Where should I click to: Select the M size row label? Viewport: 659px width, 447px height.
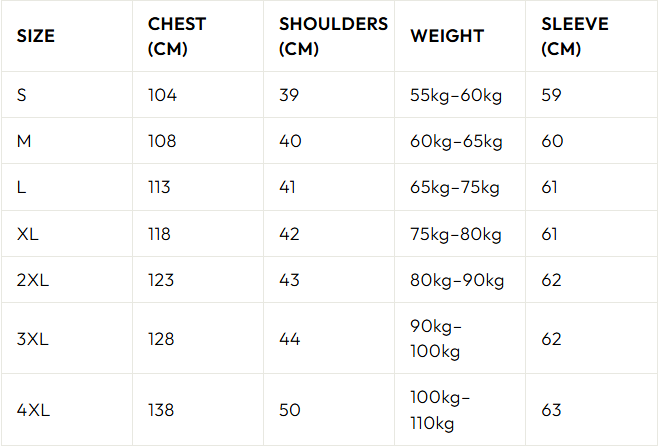(25, 141)
